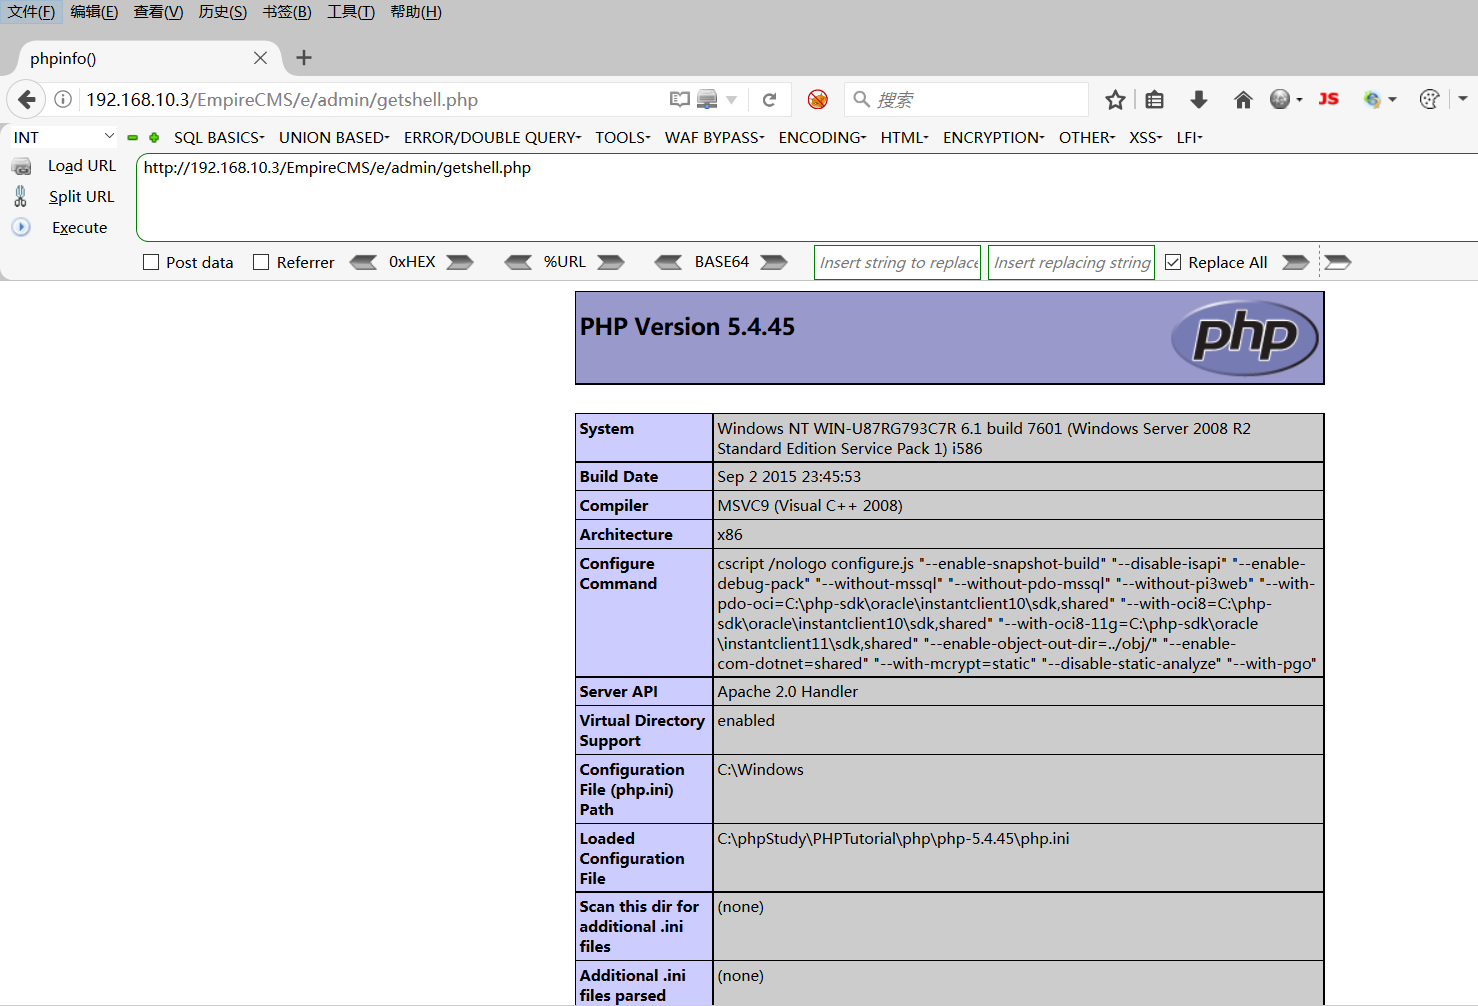Open the NoScript block icon
Image resolution: width=1478 pixels, height=1006 pixels.
pyautogui.click(x=817, y=99)
